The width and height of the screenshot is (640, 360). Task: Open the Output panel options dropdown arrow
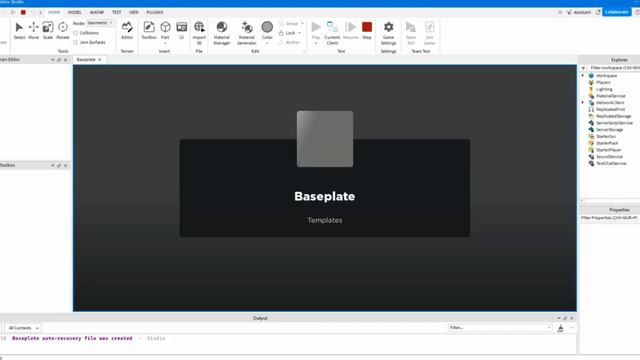coord(559,318)
